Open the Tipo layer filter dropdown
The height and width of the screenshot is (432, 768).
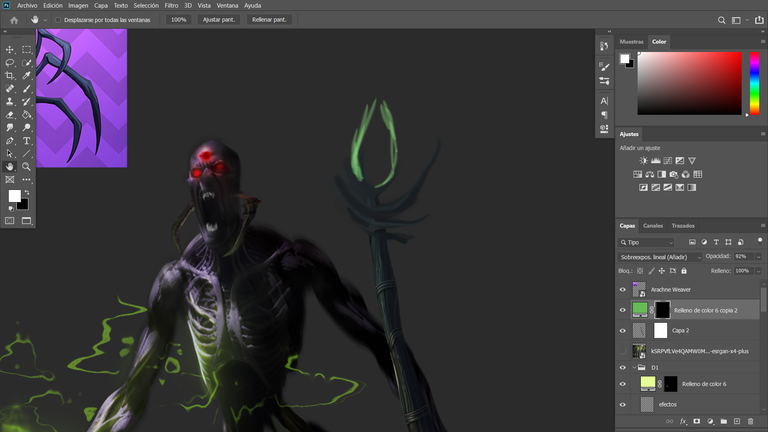647,242
